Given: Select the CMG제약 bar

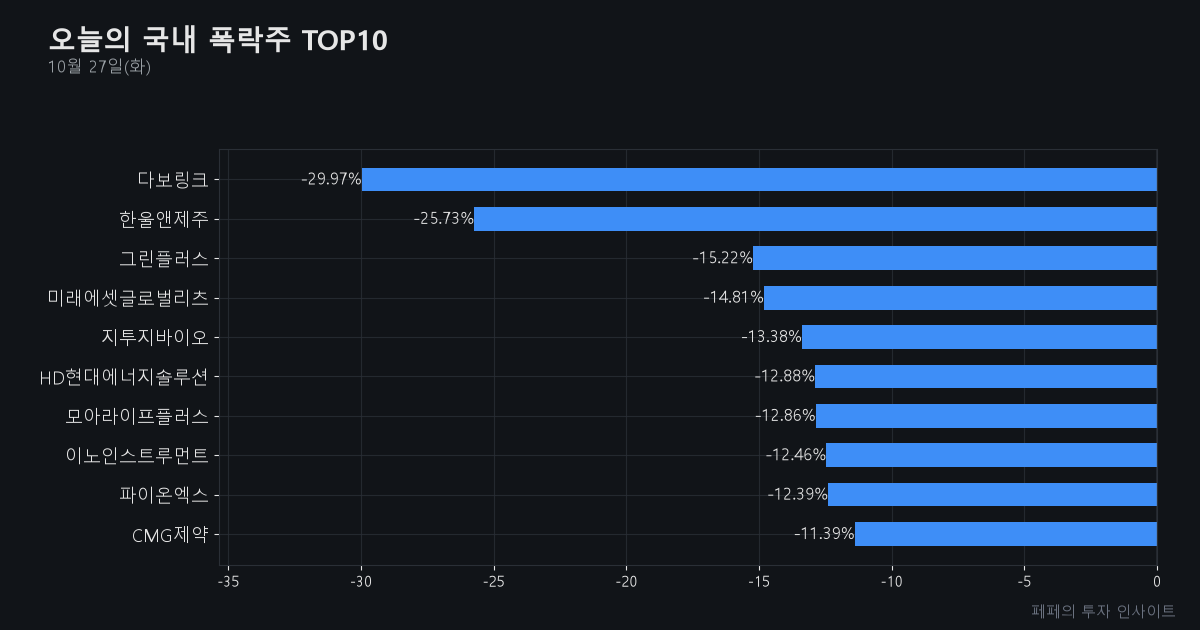Looking at the screenshot, I should [1006, 534].
